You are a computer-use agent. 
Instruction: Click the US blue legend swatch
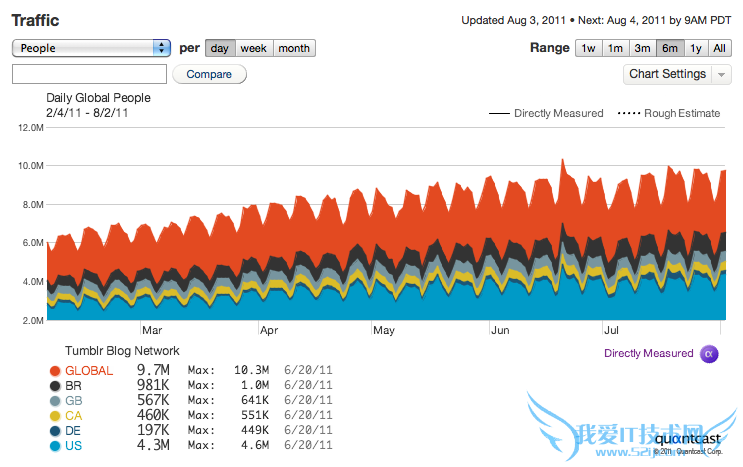pyautogui.click(x=55, y=446)
